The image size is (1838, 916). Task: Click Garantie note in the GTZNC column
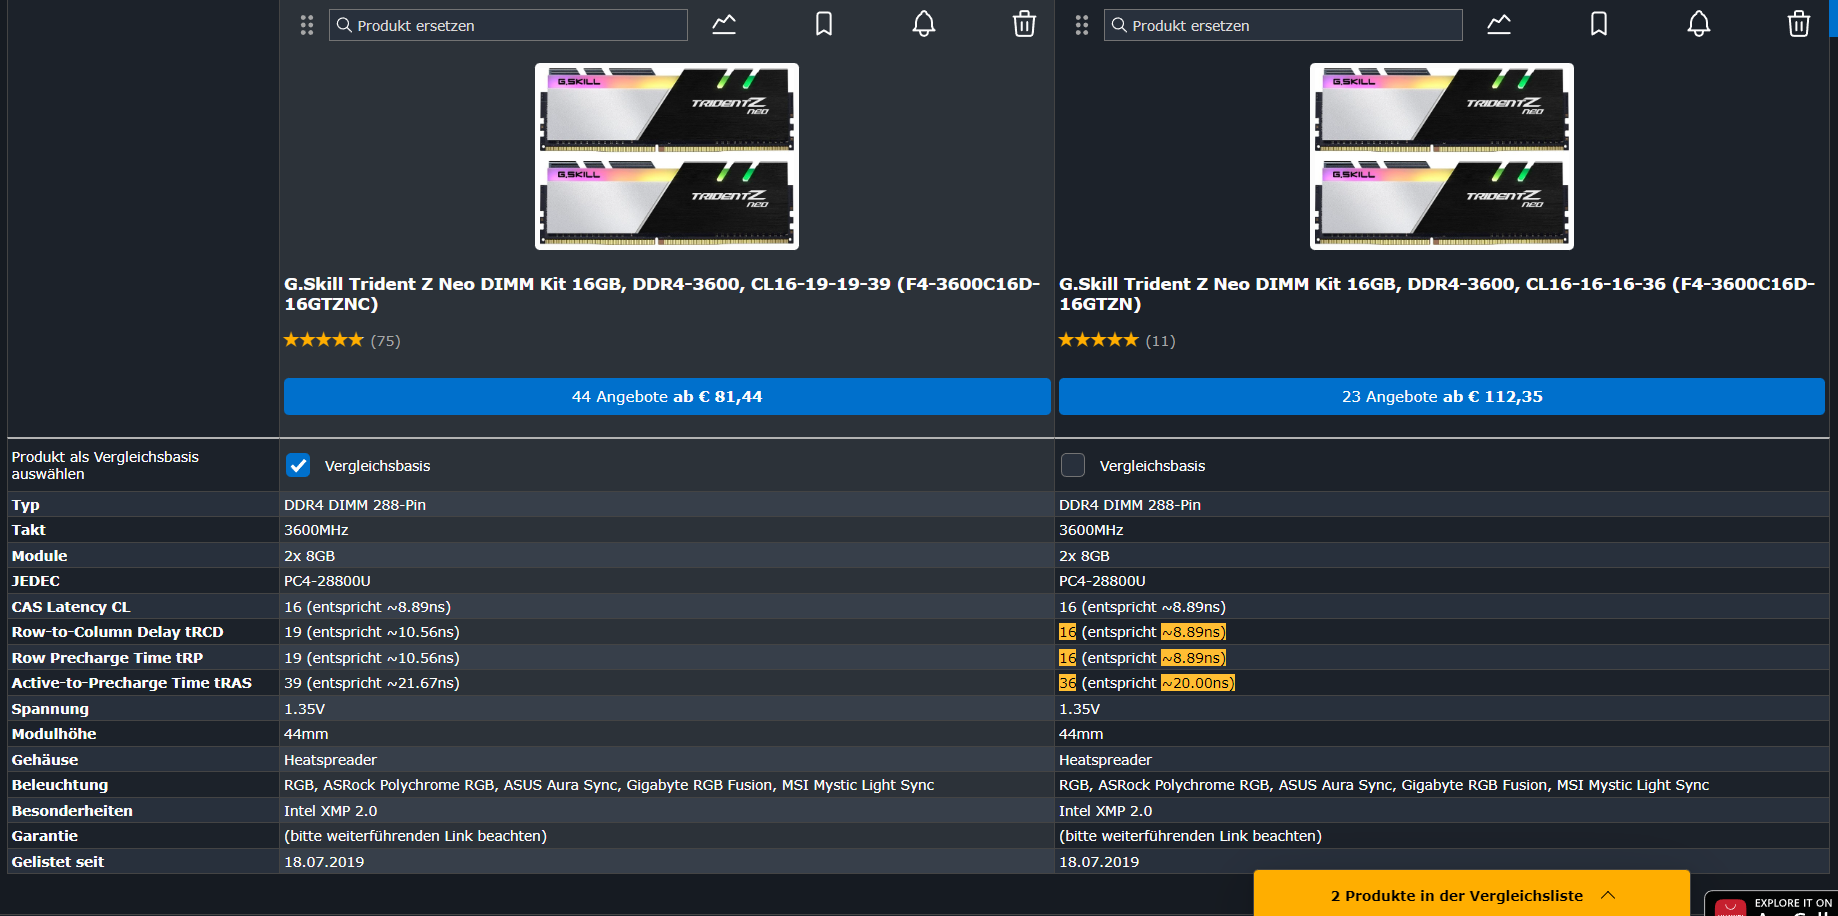(x=415, y=836)
